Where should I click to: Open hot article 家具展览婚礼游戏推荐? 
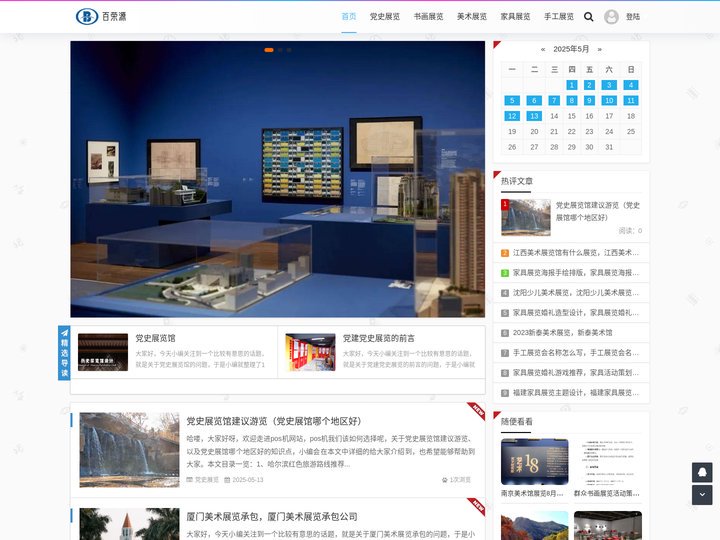[x=576, y=372]
